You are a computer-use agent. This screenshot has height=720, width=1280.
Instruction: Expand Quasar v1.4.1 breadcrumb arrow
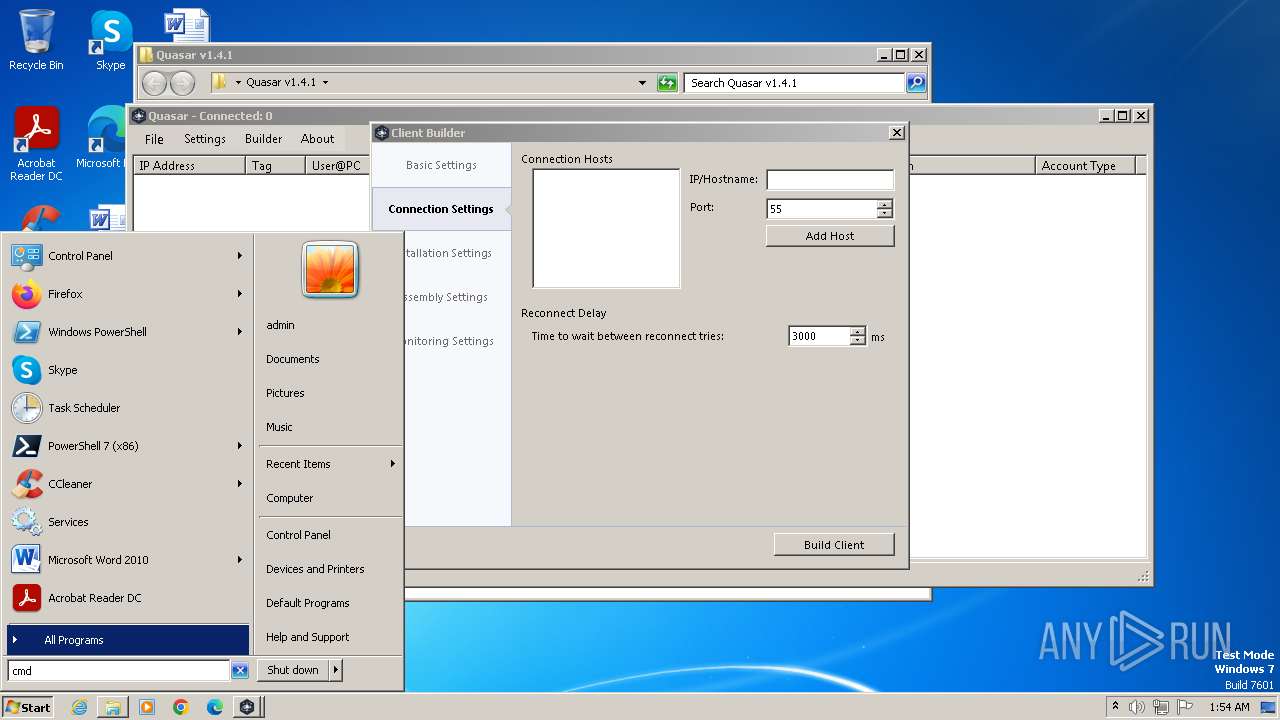click(x=325, y=83)
